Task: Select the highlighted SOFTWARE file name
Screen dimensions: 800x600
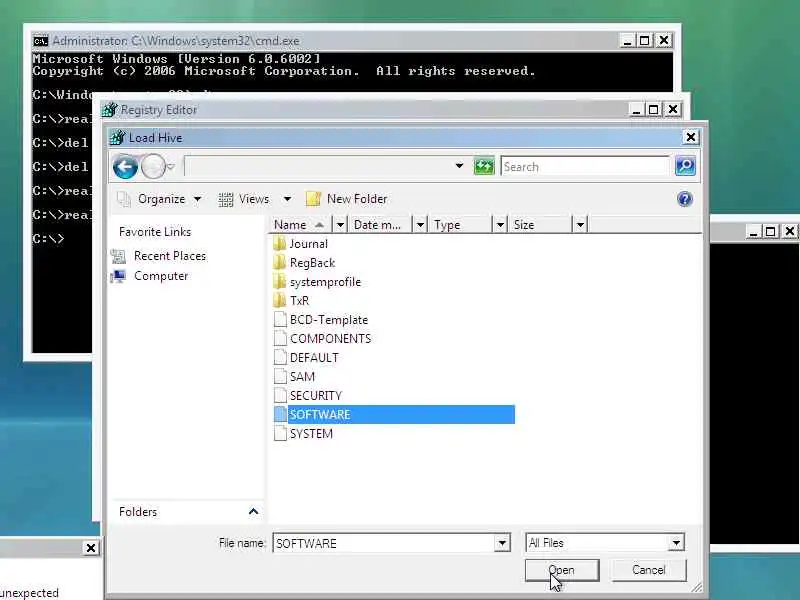Action: coord(320,414)
